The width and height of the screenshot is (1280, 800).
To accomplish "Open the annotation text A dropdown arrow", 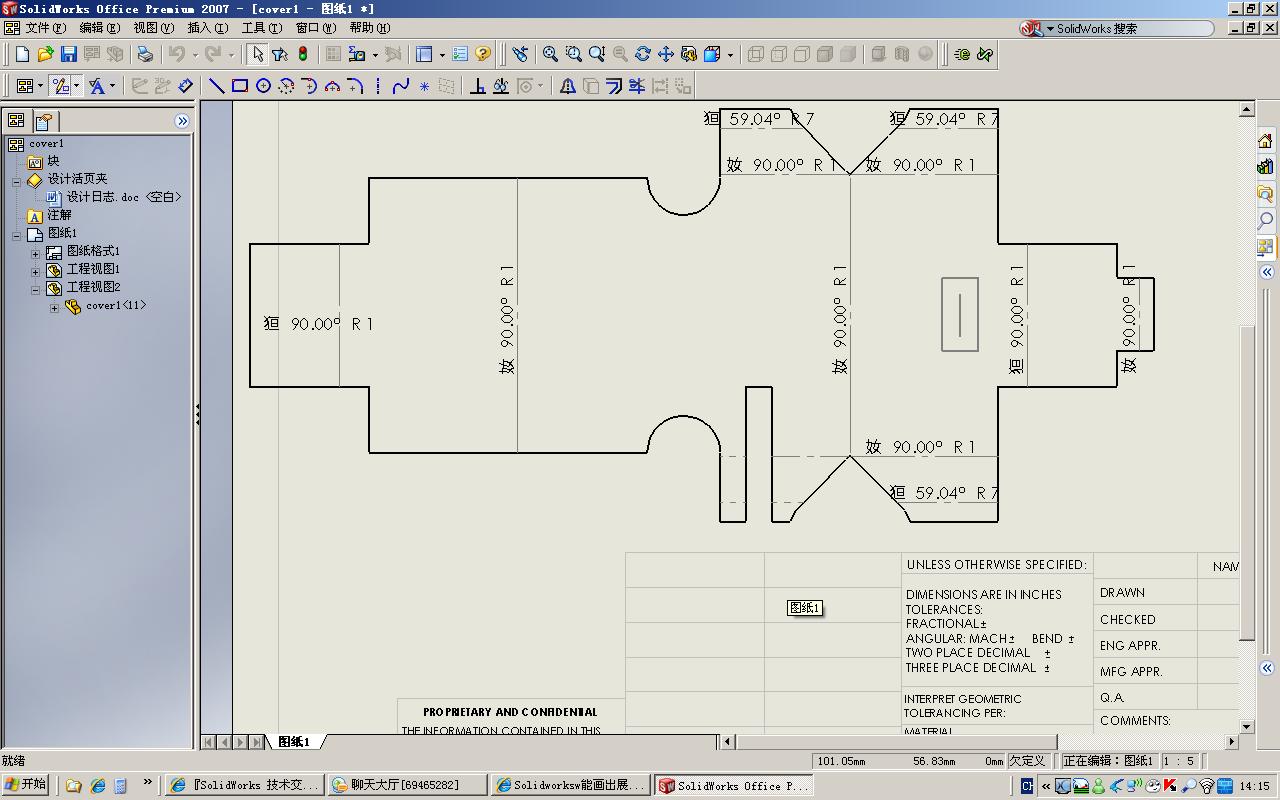I will pyautogui.click(x=112, y=87).
